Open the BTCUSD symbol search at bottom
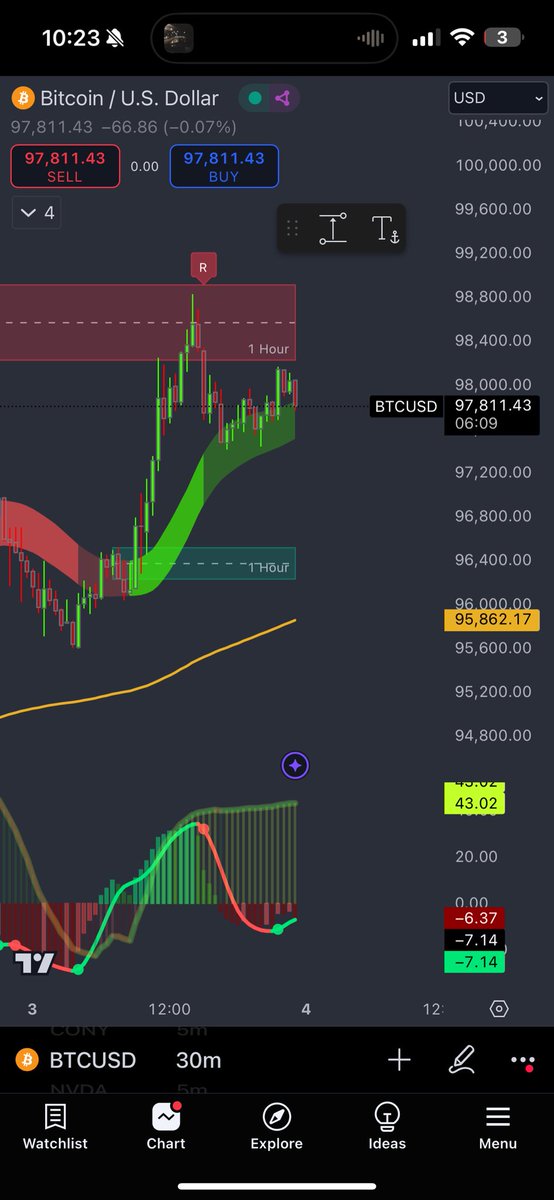 pos(92,1060)
